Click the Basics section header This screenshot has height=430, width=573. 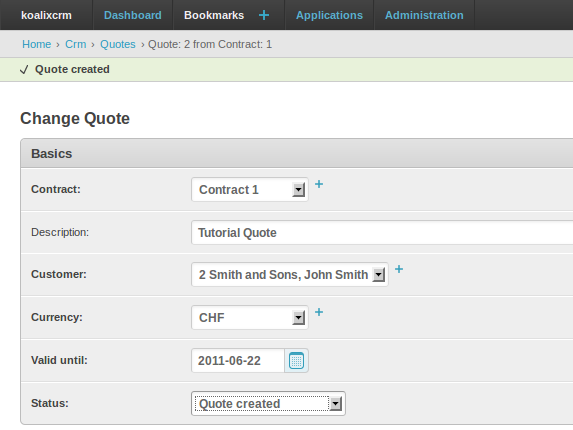pos(297,153)
